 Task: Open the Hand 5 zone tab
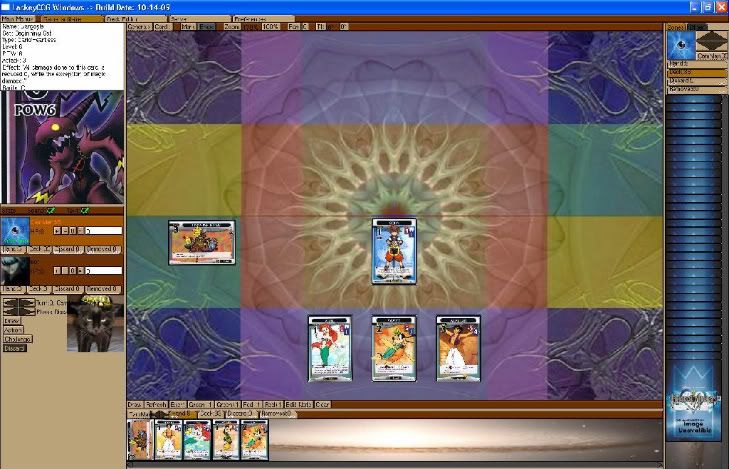(183, 413)
